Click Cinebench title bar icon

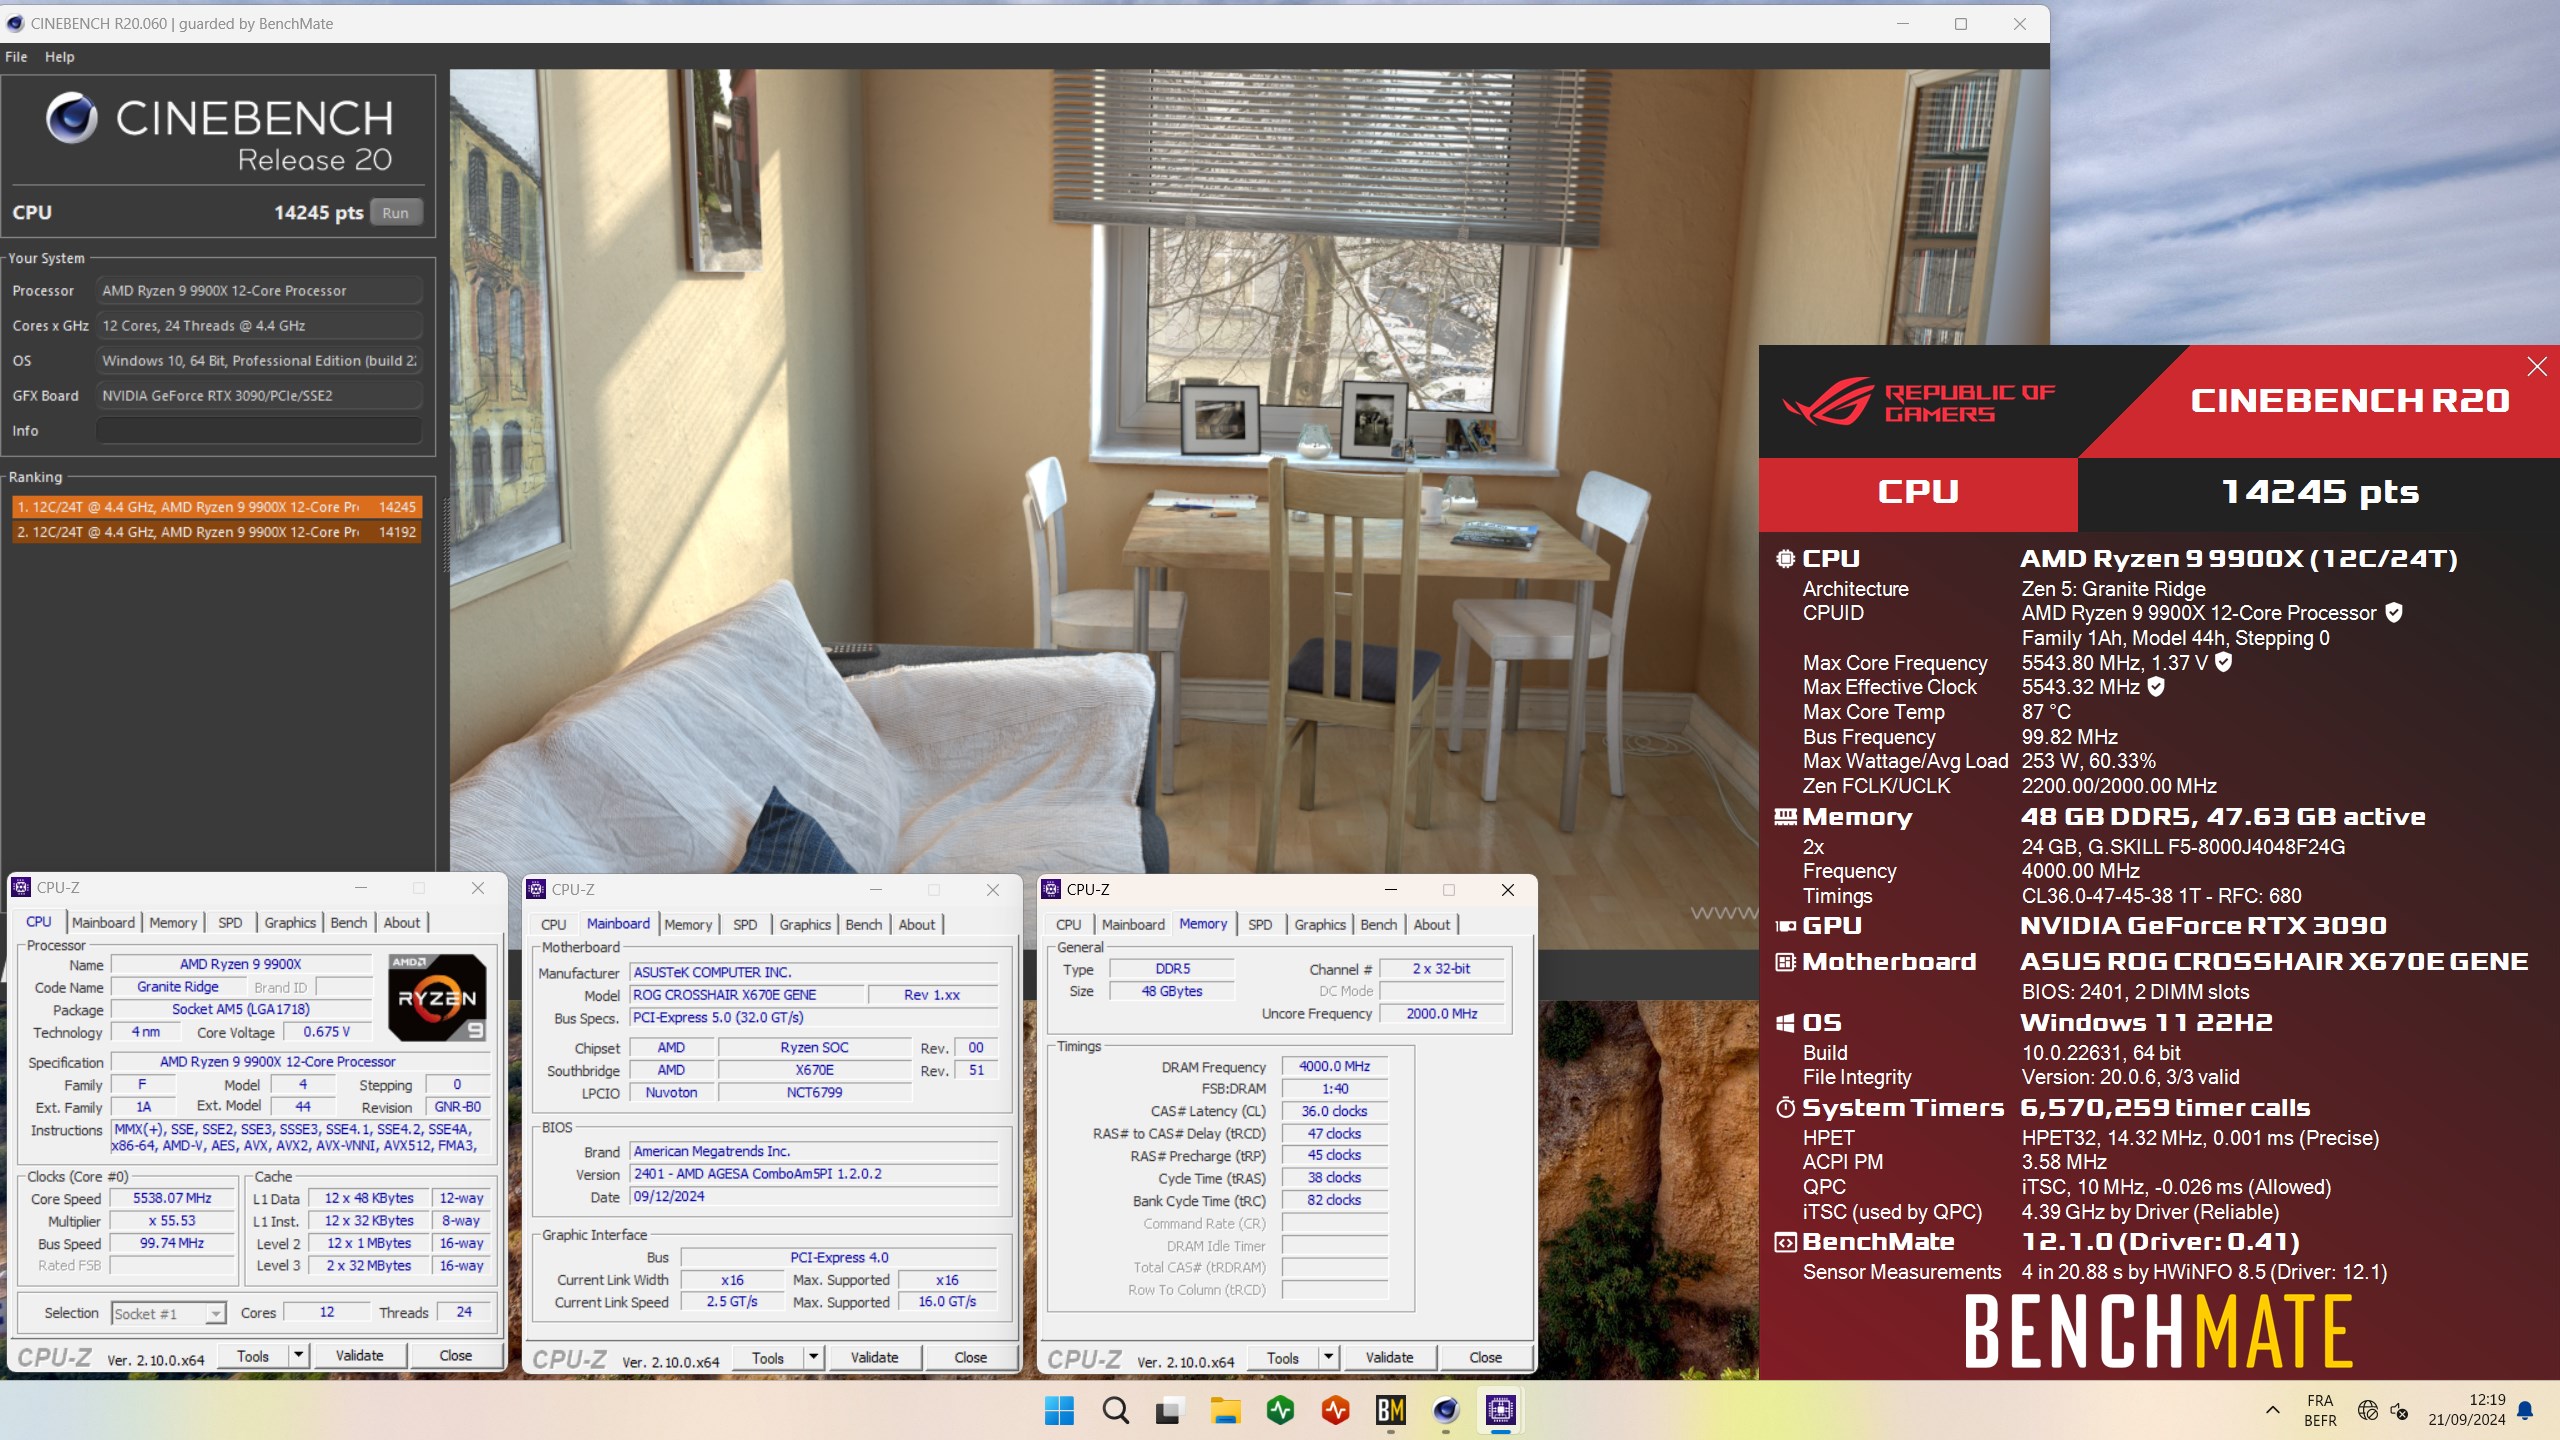(x=15, y=23)
